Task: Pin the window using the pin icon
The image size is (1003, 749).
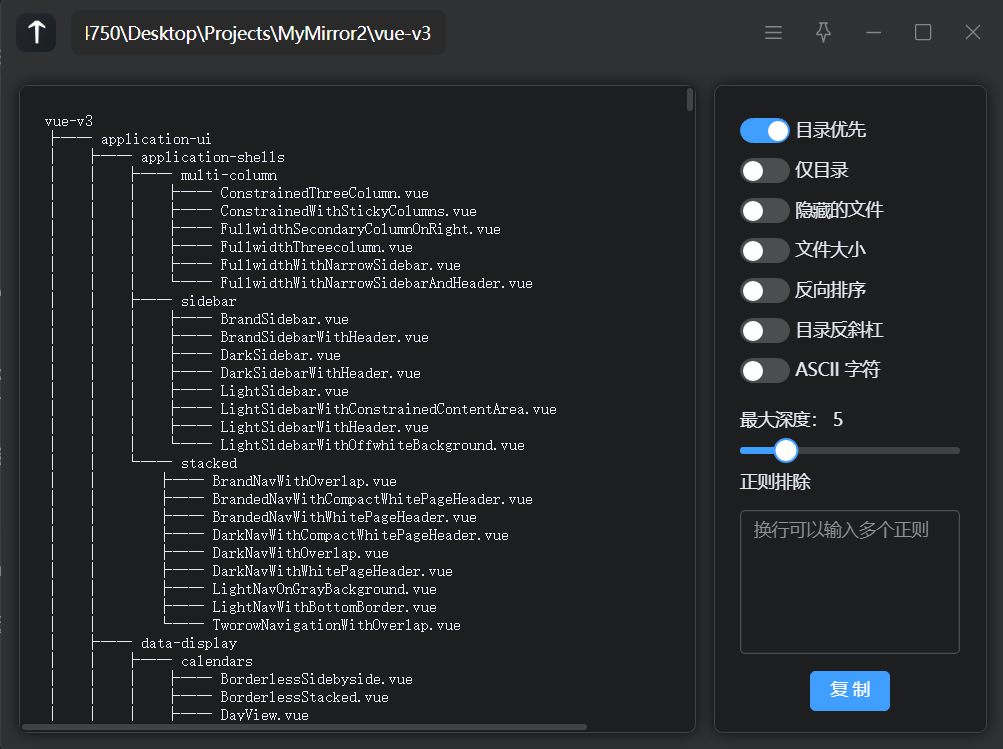Action: pos(823,33)
